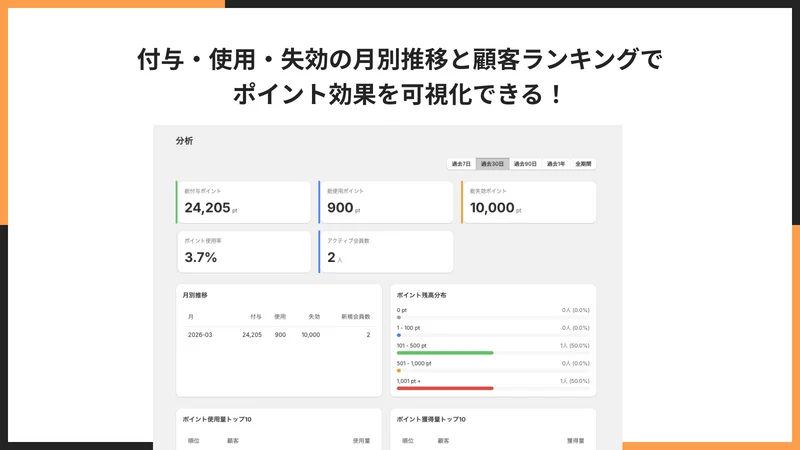The height and width of the screenshot is (450, 800).
Task: Click the 501 - 1,000 pt distribution label
Action: pos(414,363)
